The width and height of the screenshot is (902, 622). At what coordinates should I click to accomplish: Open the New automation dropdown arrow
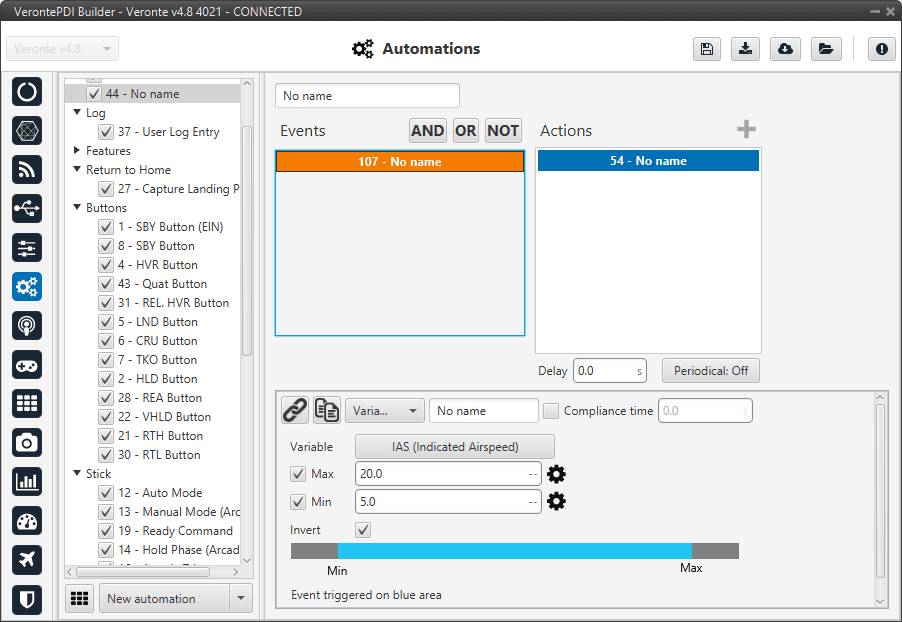pyautogui.click(x=240, y=598)
